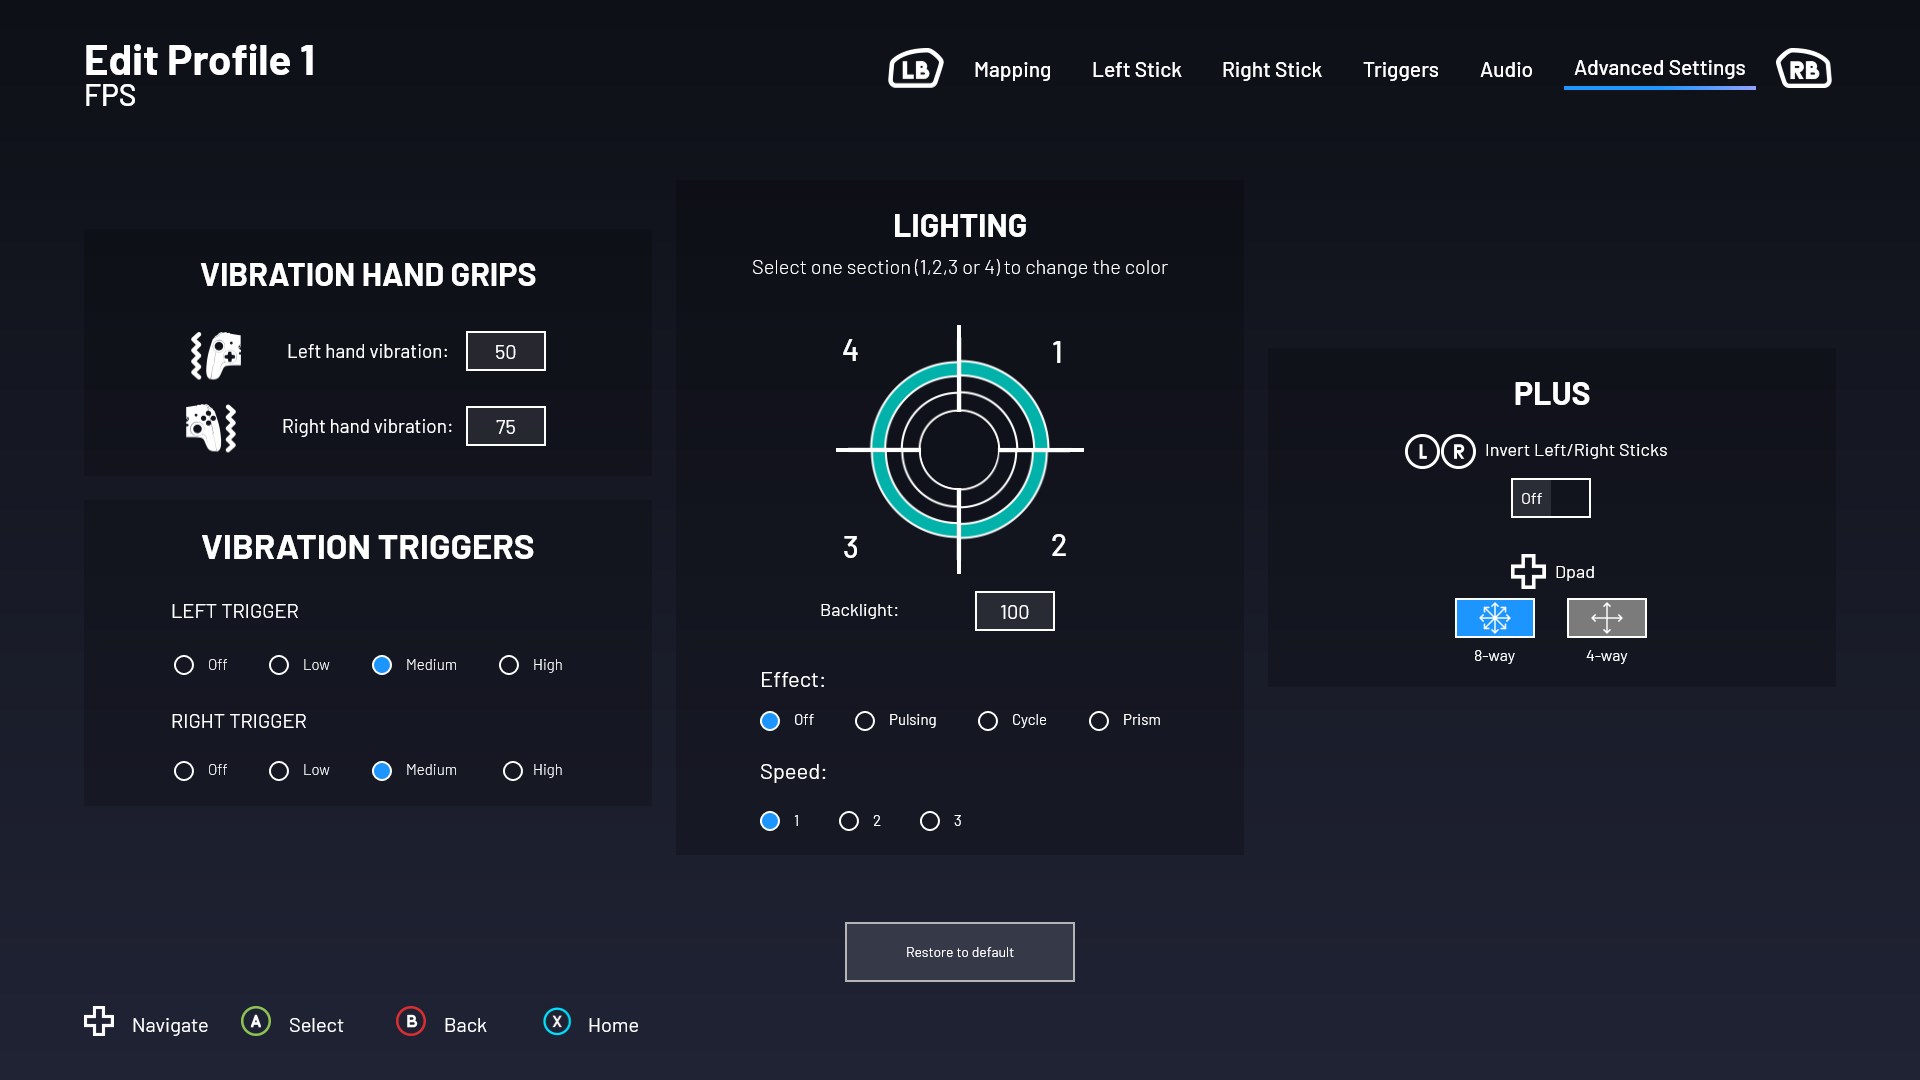Click the X Home button icon
Image resolution: width=1920 pixels, height=1080 pixels.
pos(557,1022)
